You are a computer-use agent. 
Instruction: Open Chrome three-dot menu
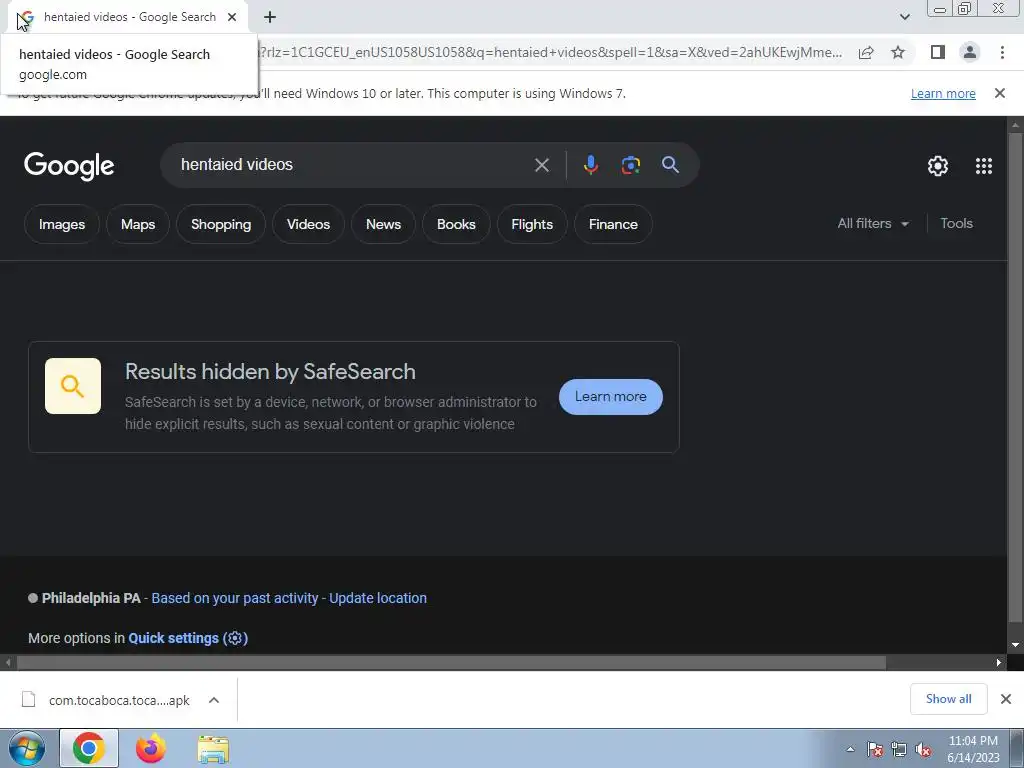[1002, 52]
